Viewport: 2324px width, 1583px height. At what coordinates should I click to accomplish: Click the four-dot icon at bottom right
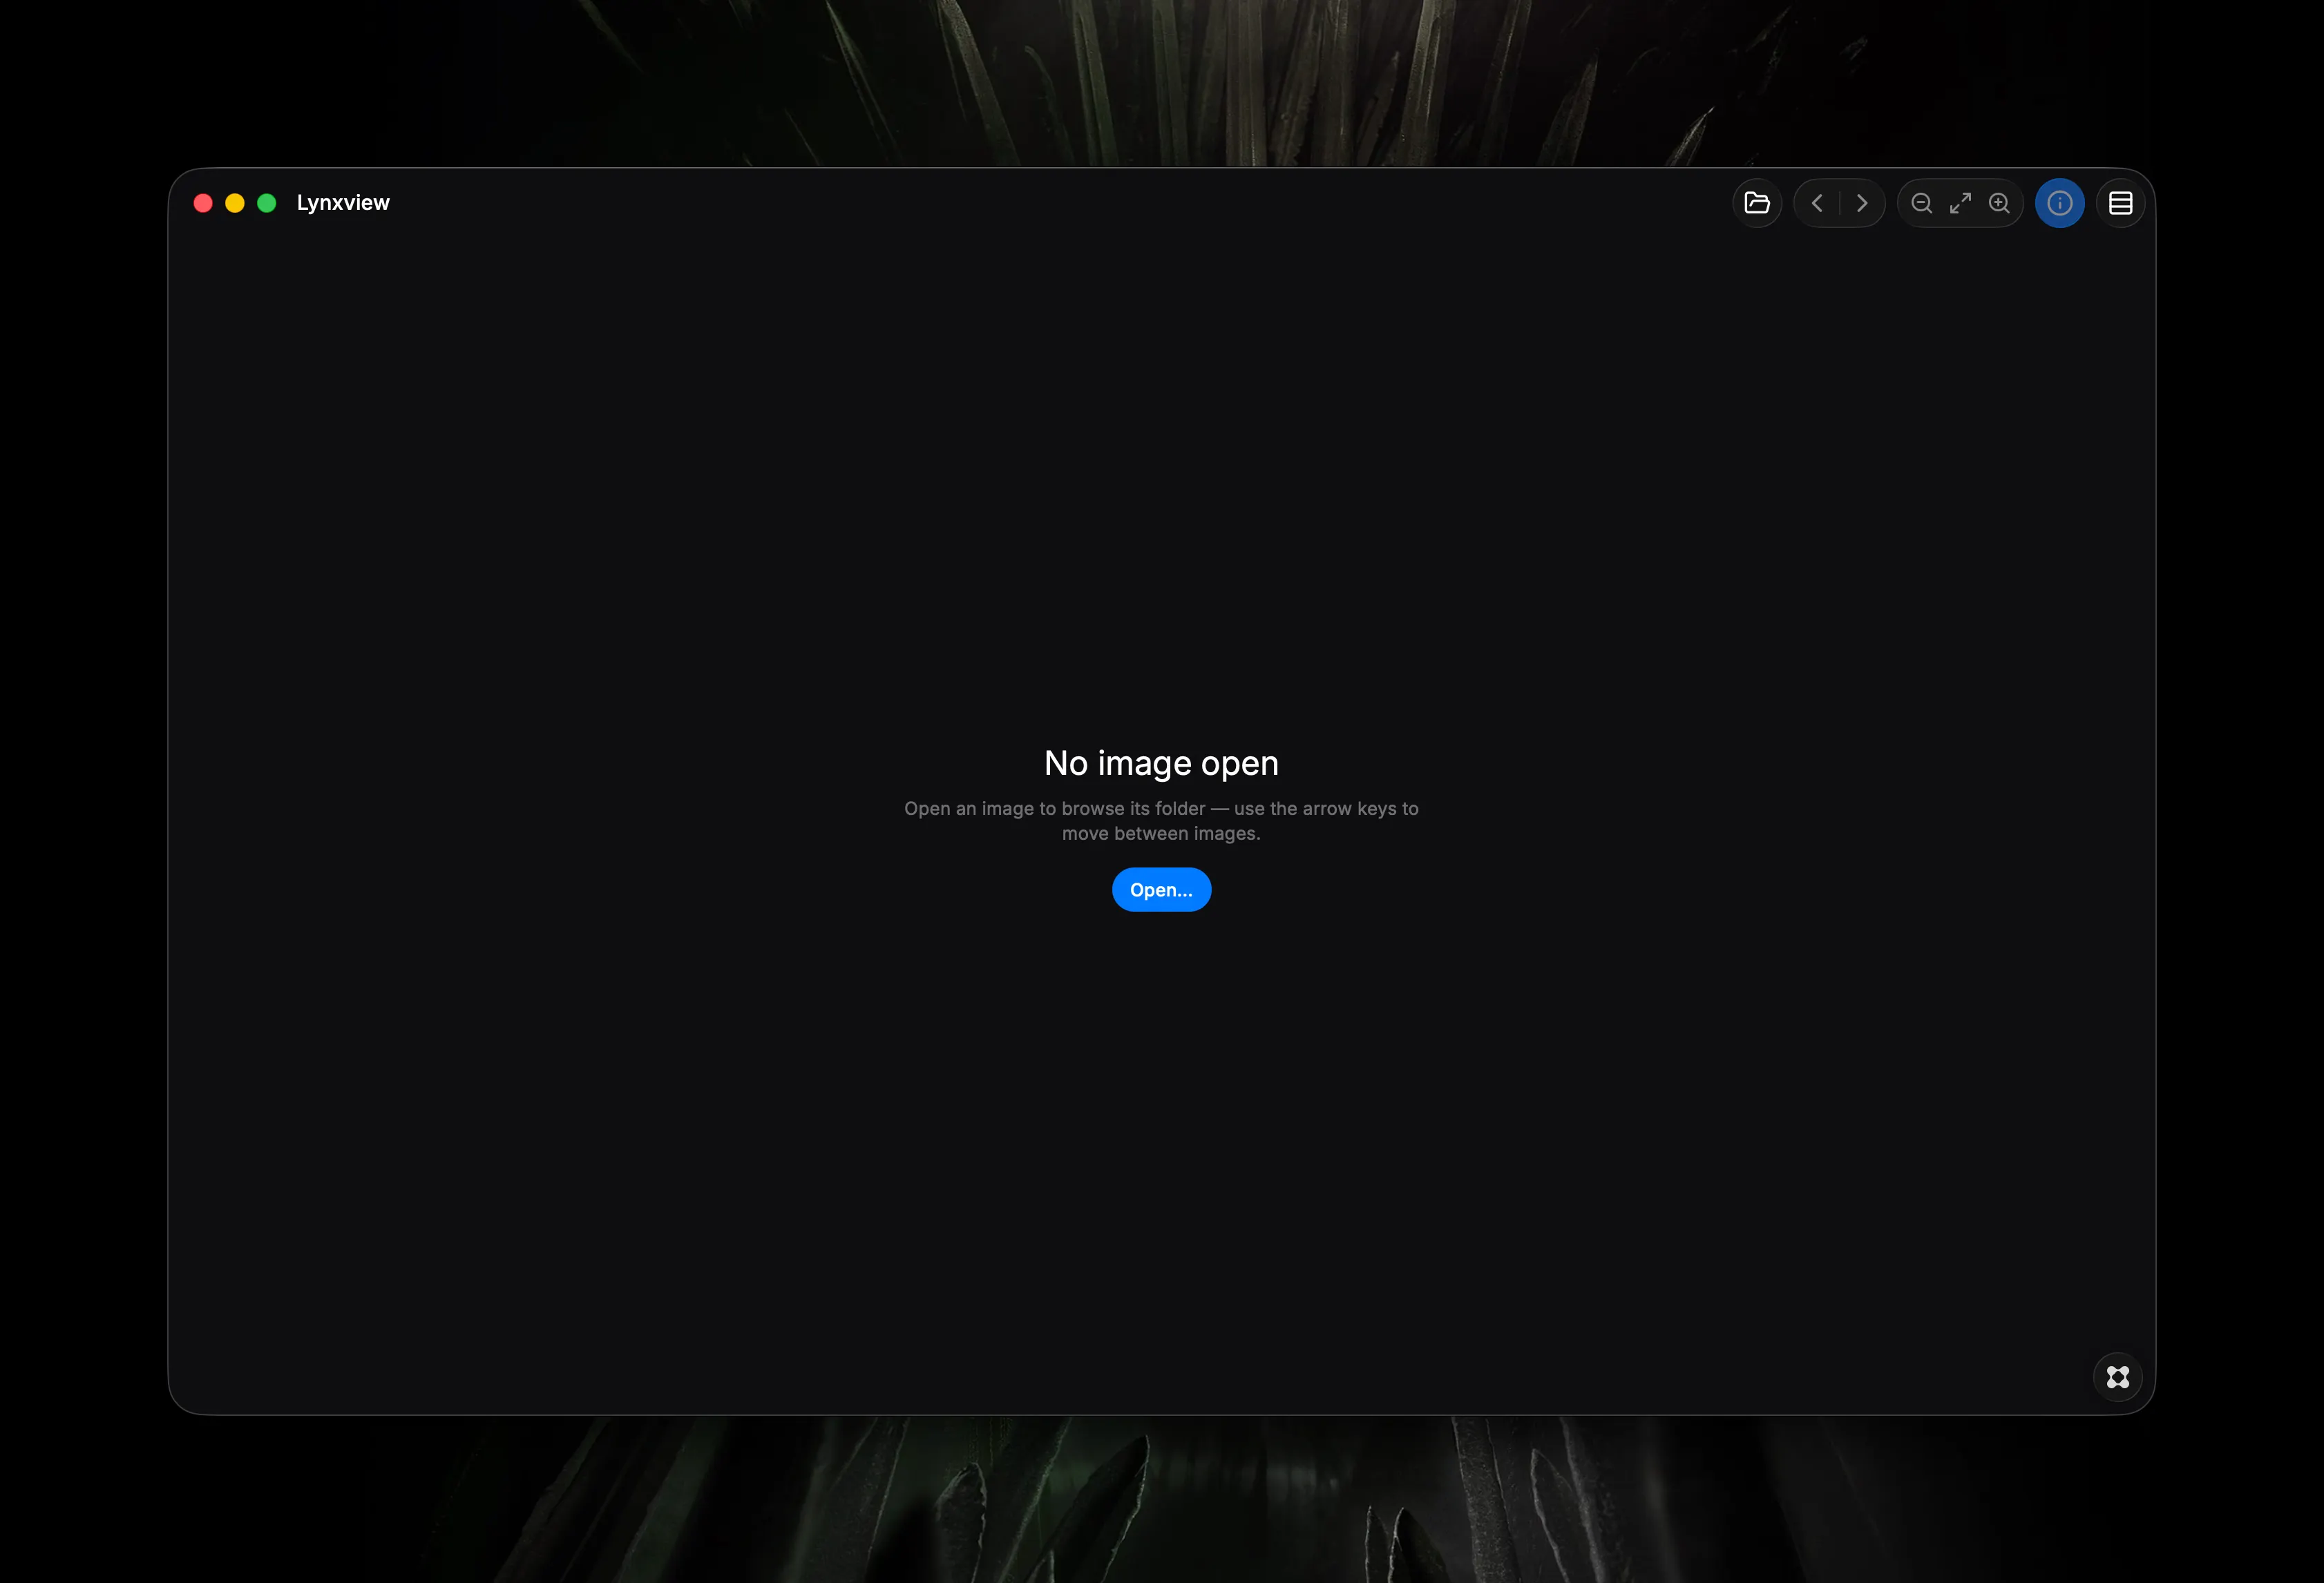2118,1377
